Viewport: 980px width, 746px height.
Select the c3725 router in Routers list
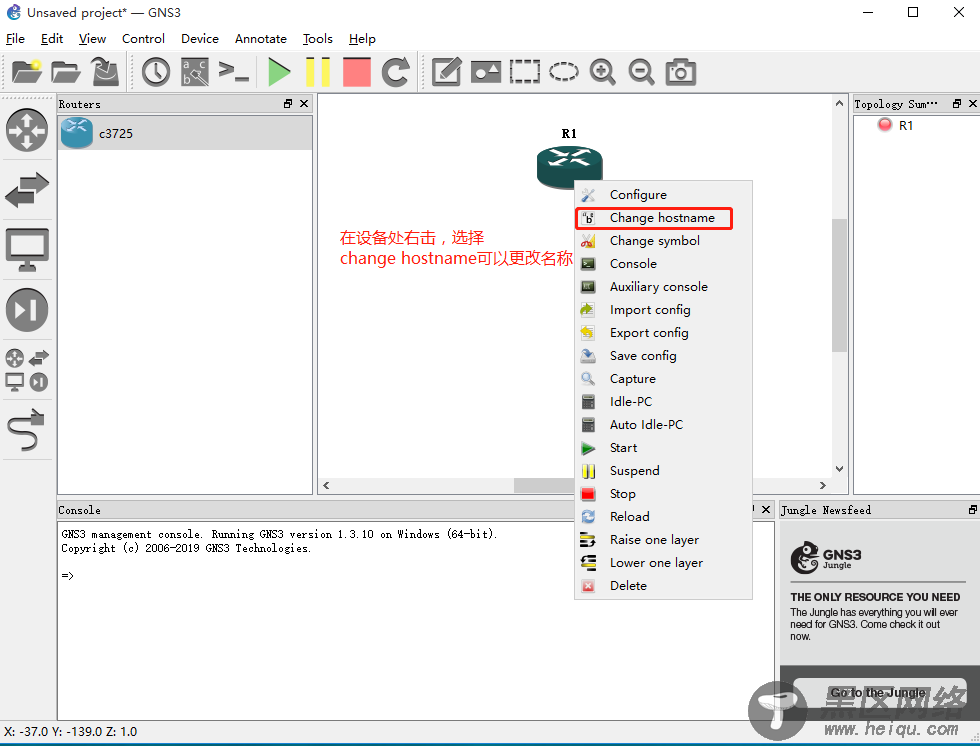click(x=185, y=133)
